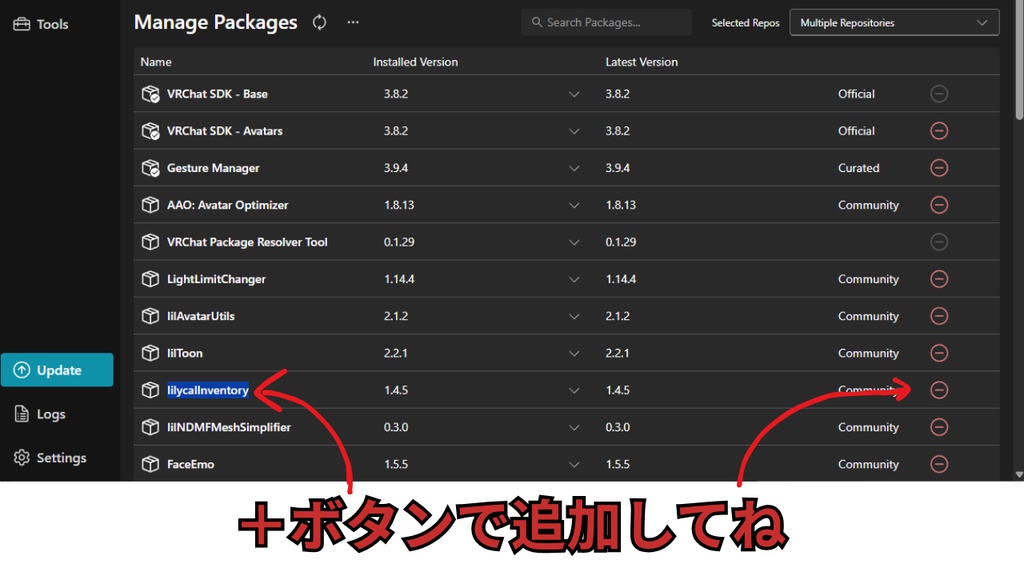
Task: Click the vertical scrollbar on the right
Action: (1018, 75)
